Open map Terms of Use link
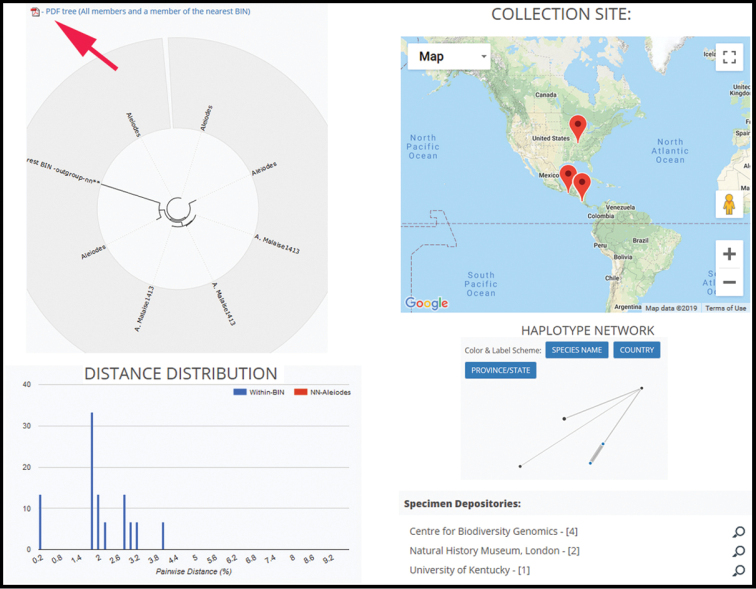 (725, 308)
